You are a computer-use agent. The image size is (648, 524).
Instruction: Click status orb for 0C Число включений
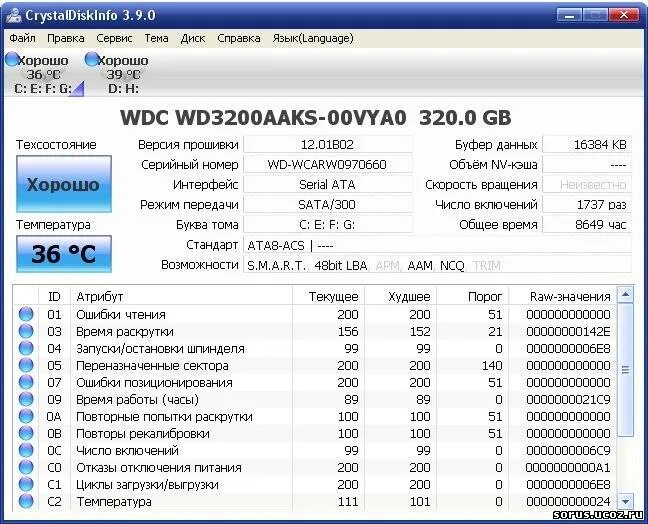coord(26,450)
